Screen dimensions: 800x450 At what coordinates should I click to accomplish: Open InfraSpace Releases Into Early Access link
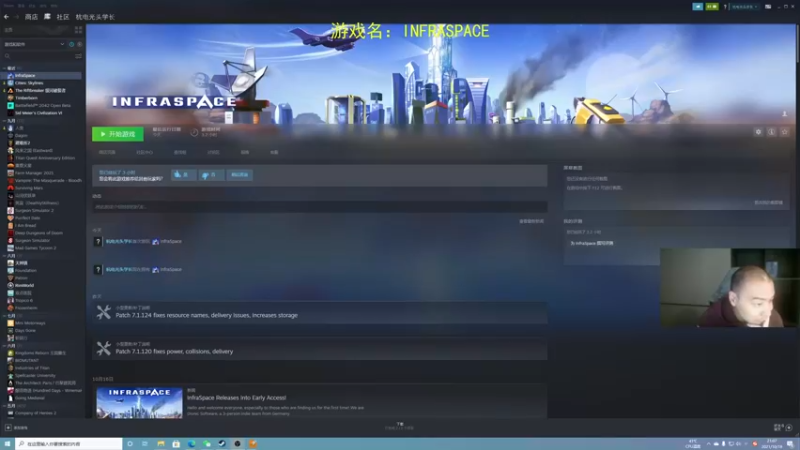coord(237,397)
